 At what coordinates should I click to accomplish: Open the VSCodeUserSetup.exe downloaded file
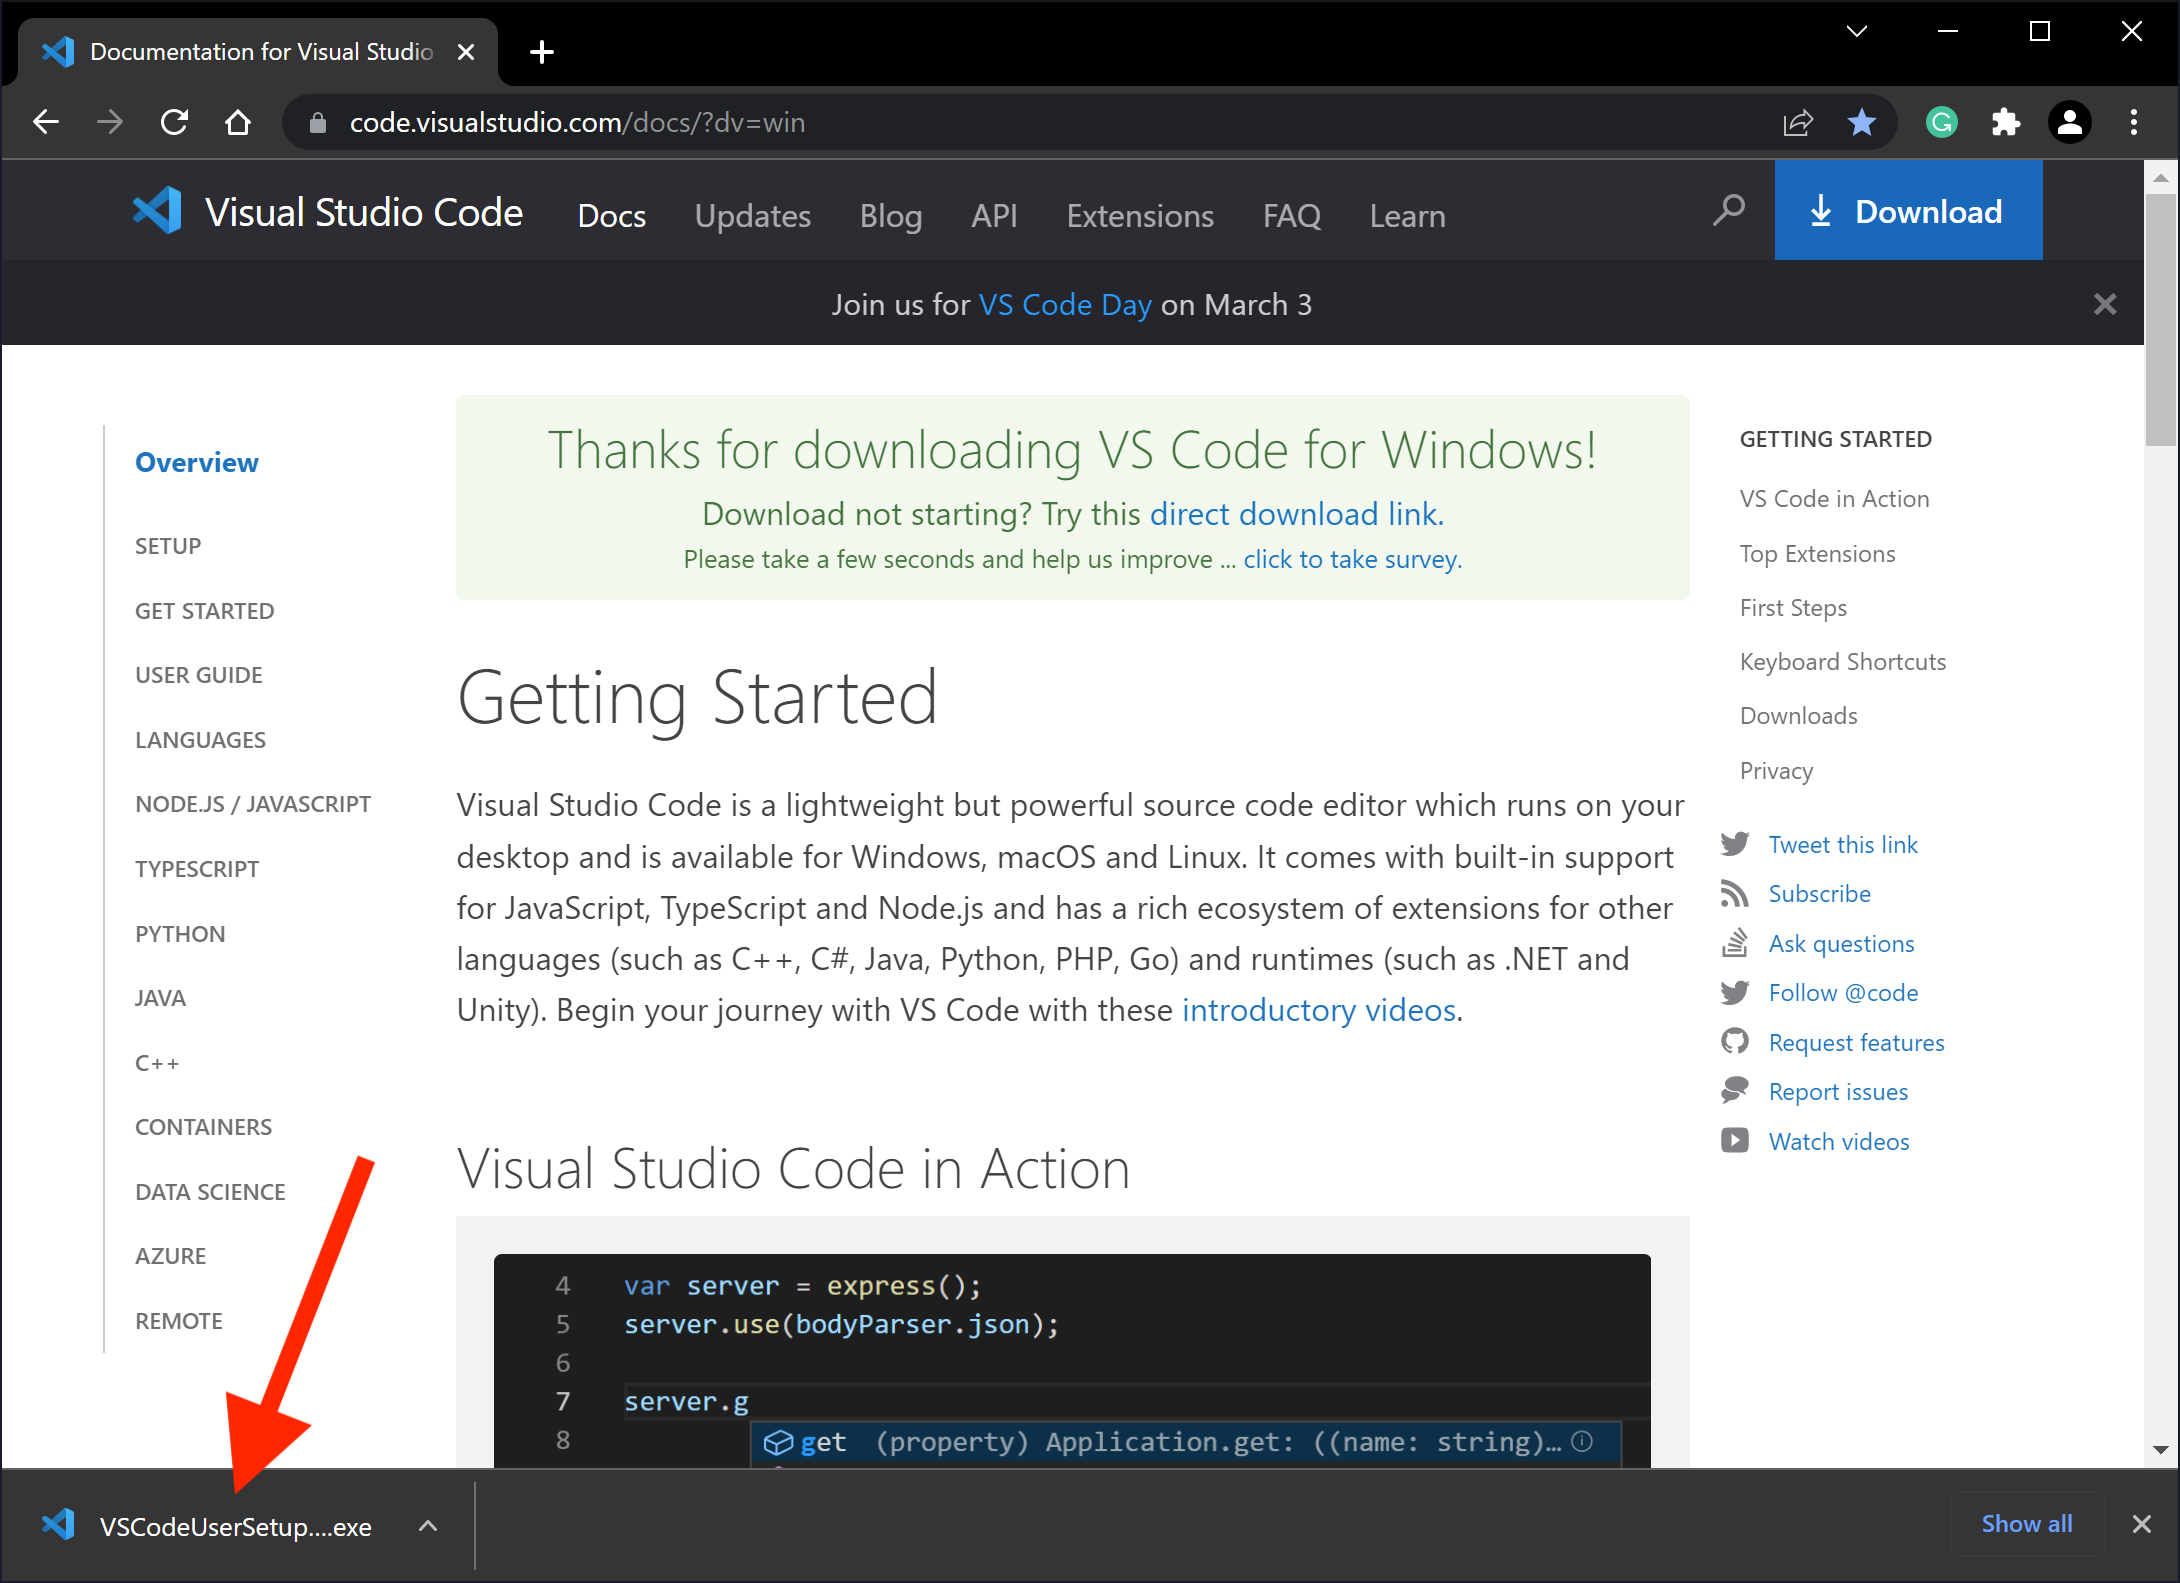click(235, 1526)
